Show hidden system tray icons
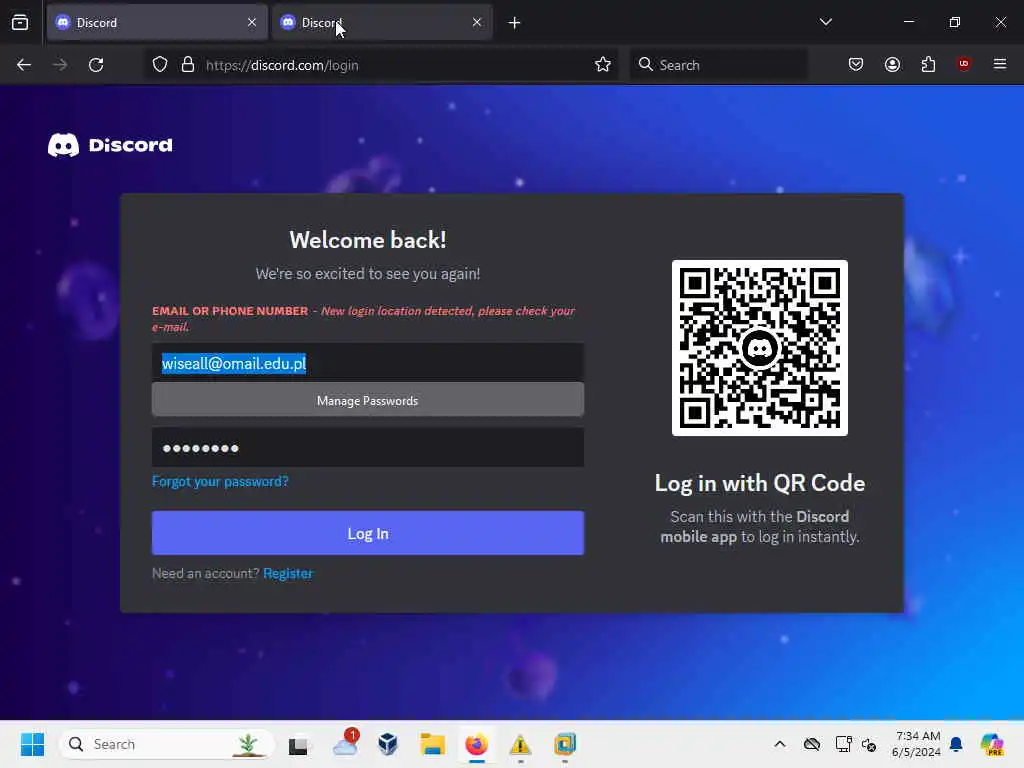 coord(780,744)
